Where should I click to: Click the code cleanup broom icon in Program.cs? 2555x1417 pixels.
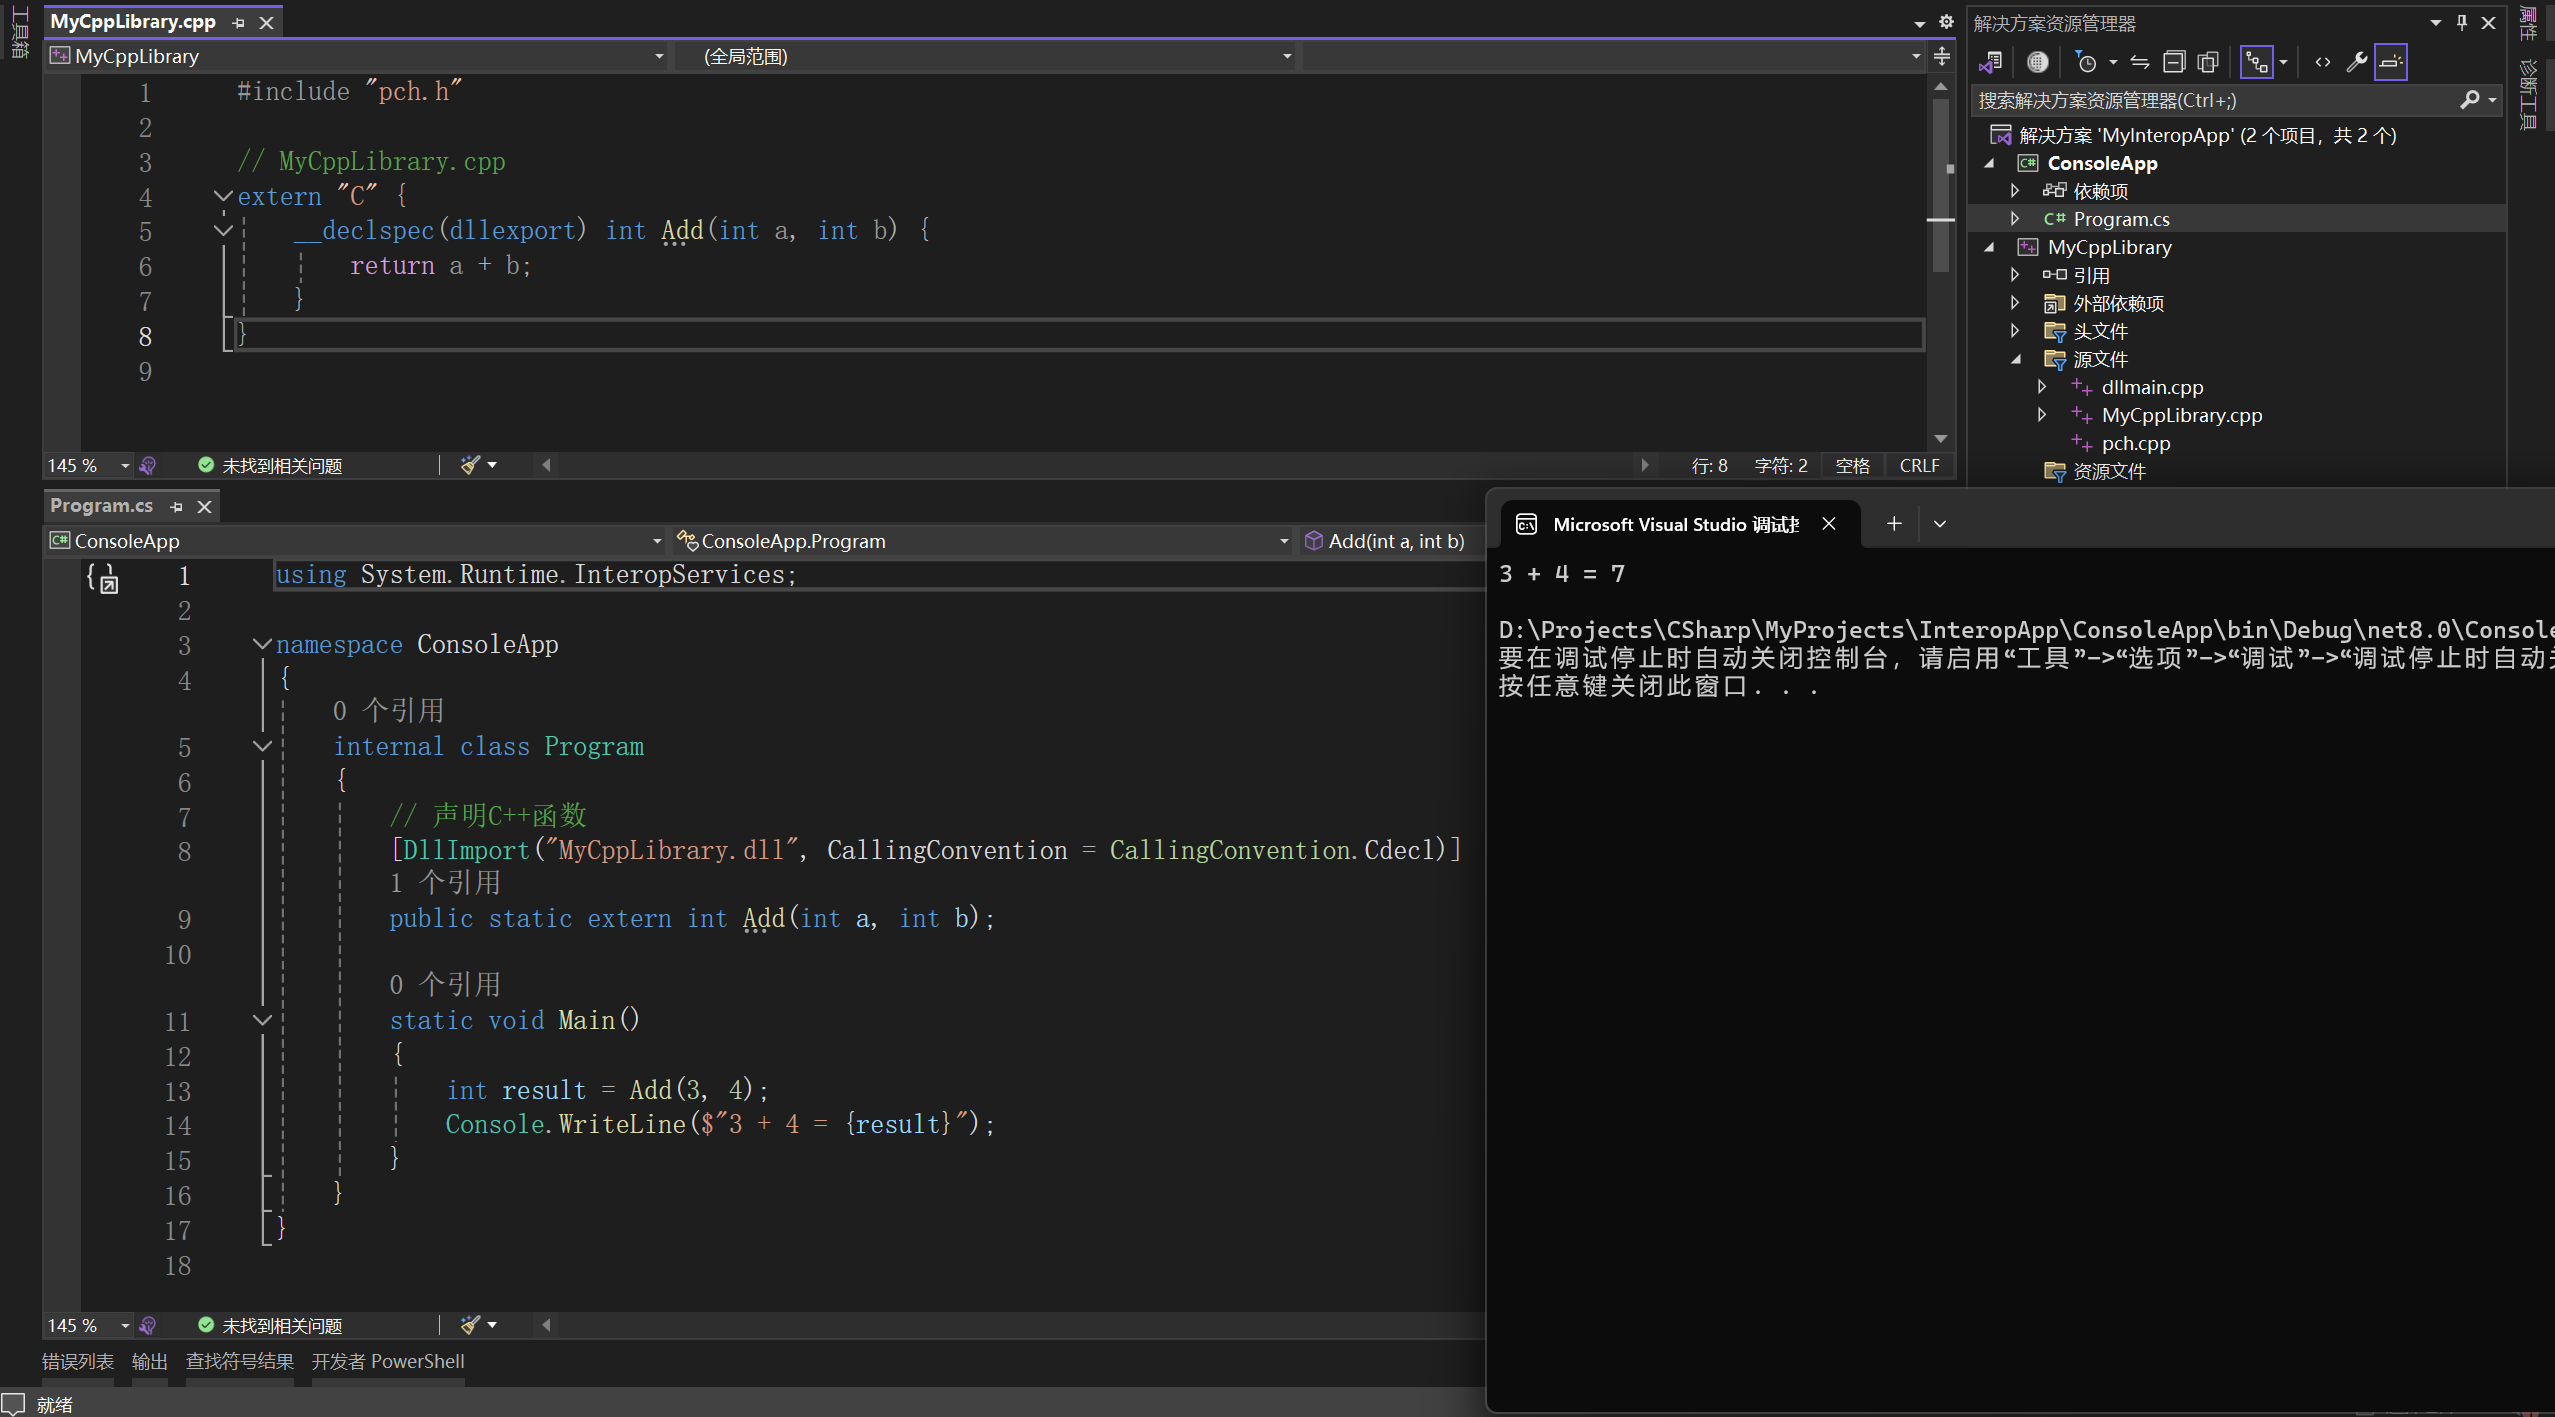[470, 1325]
